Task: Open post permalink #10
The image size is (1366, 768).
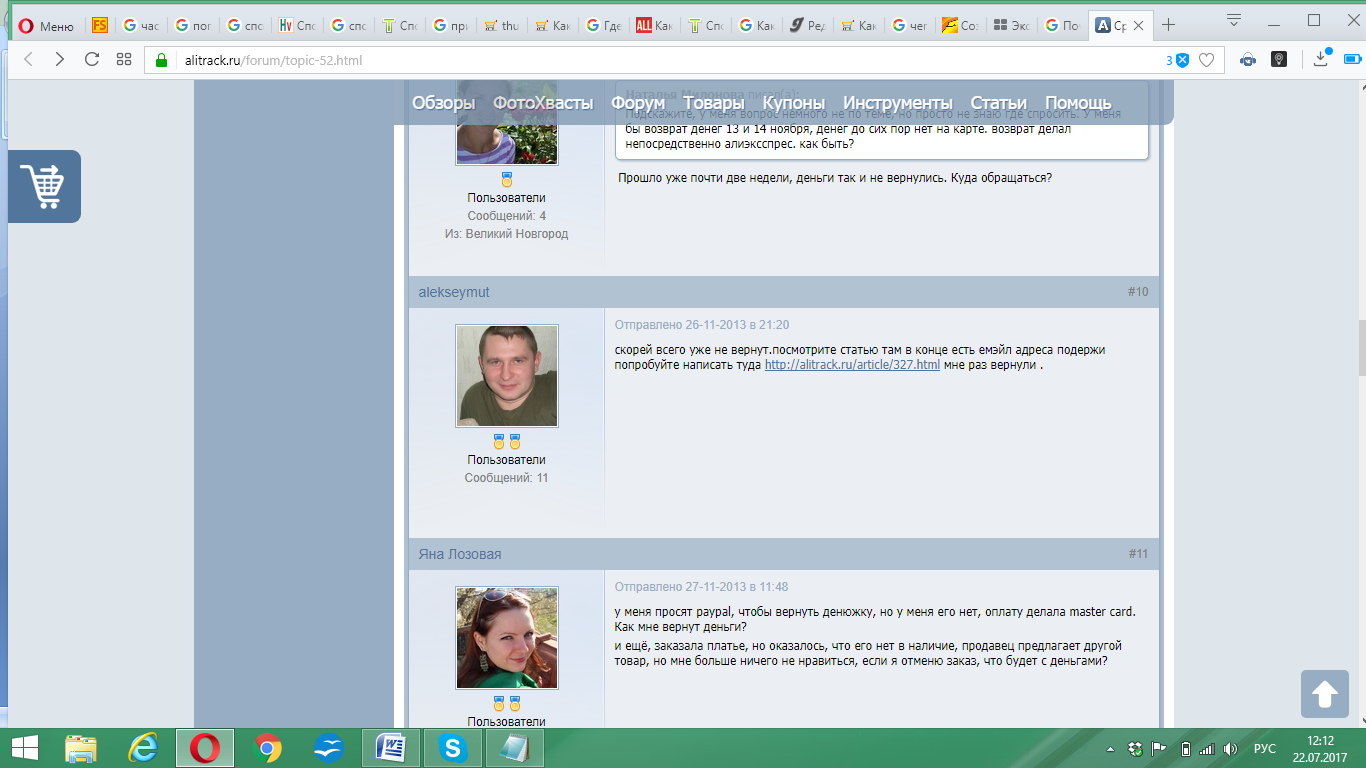Action: (x=1138, y=292)
